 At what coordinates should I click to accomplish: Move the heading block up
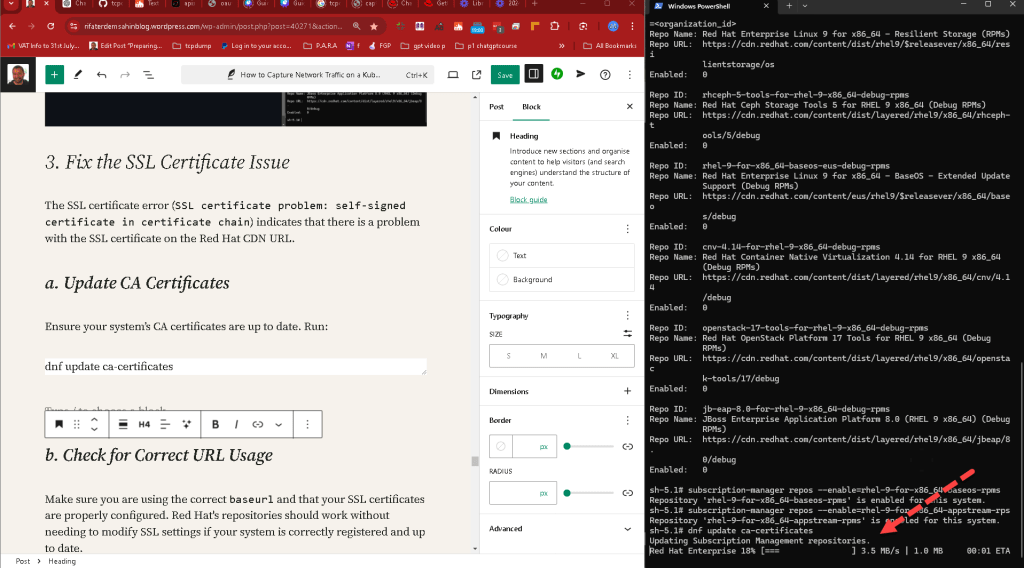click(x=94, y=420)
